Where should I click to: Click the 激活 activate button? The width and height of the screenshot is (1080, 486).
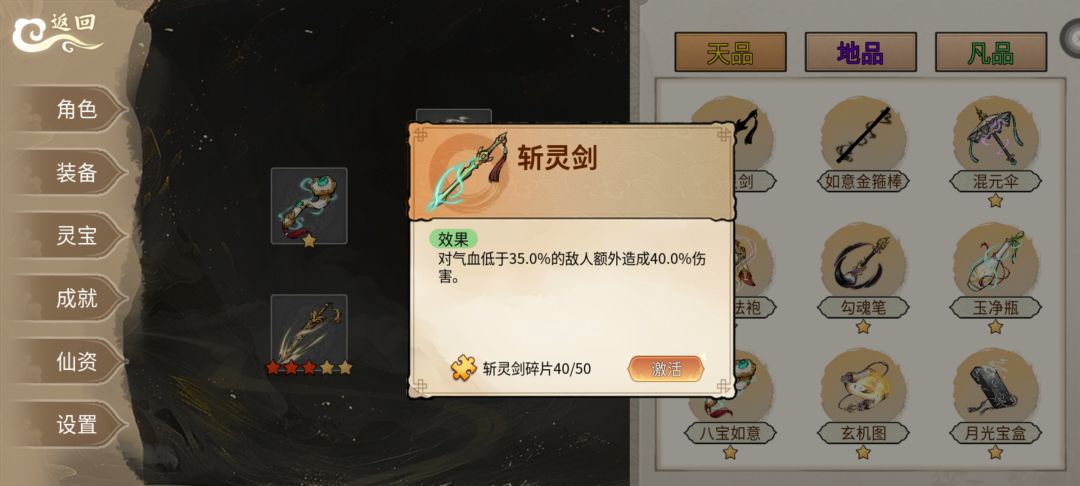click(x=666, y=369)
